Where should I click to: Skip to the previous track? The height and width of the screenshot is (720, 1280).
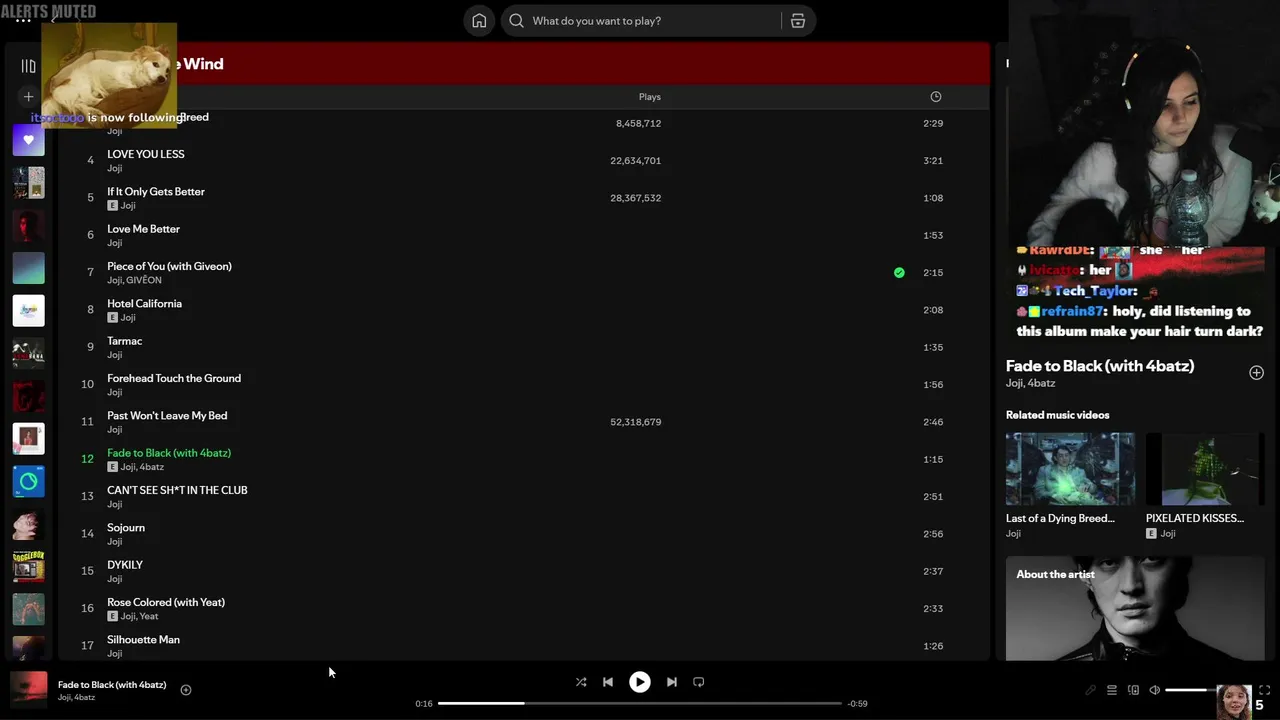click(x=608, y=682)
